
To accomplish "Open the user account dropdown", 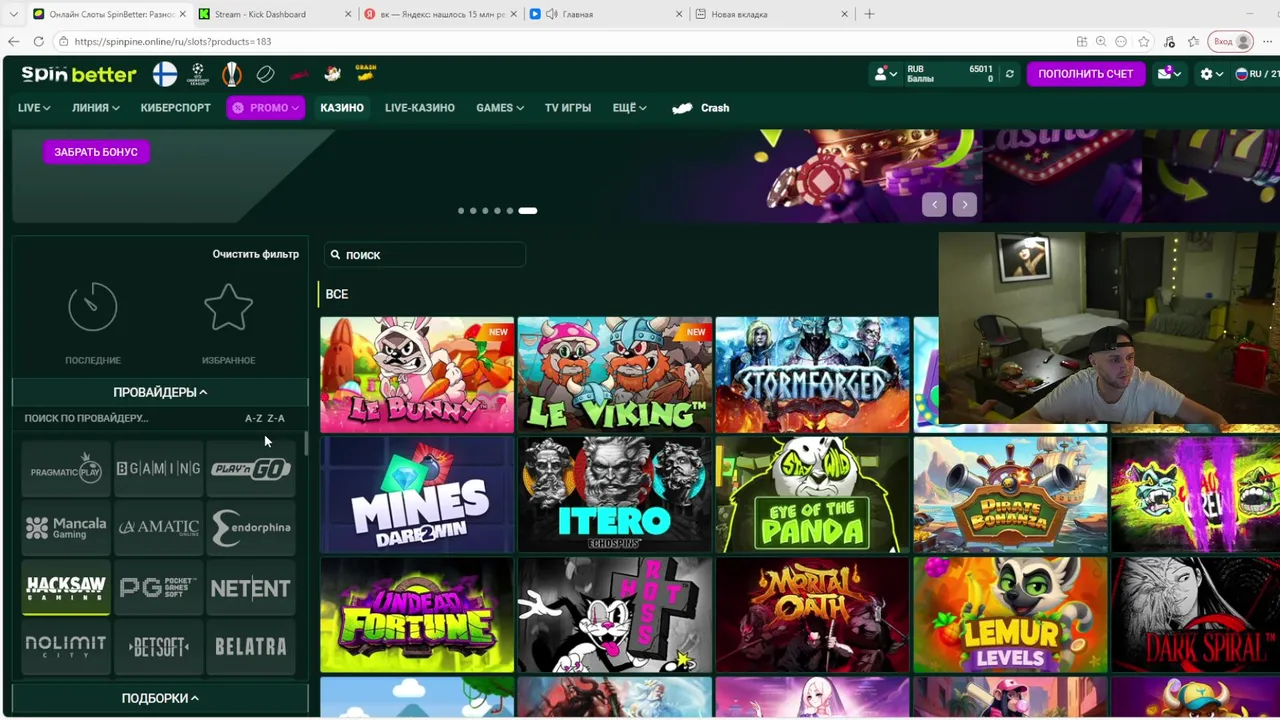I will tap(886, 74).
